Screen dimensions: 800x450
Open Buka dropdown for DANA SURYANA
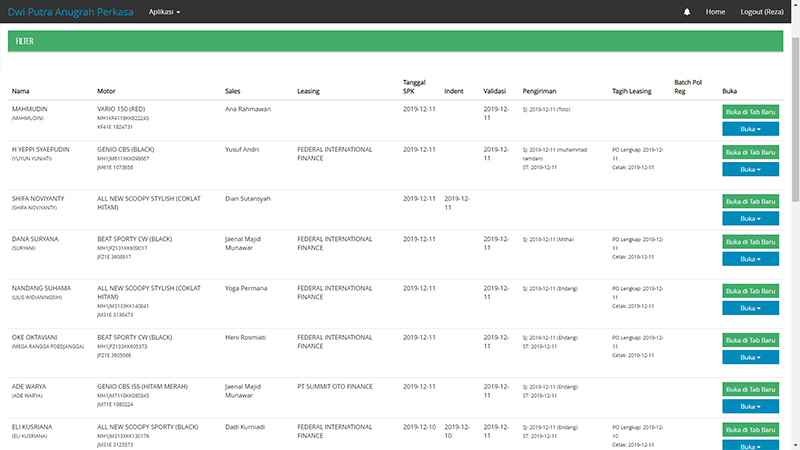pos(751,259)
